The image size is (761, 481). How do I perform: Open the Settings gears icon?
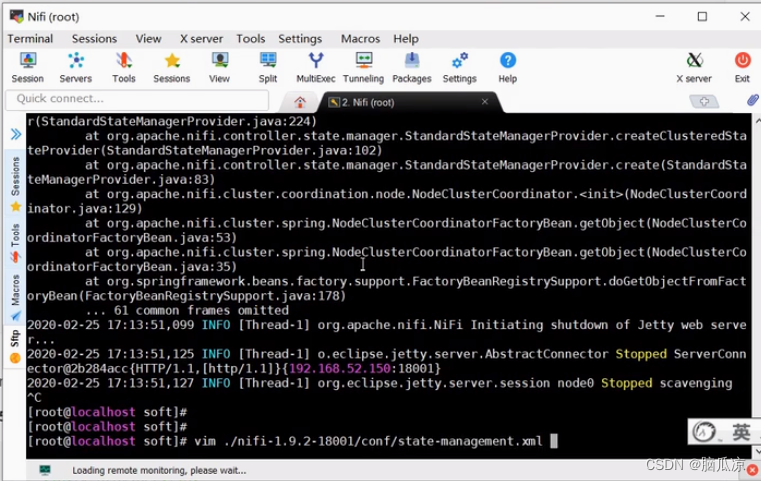(460, 67)
